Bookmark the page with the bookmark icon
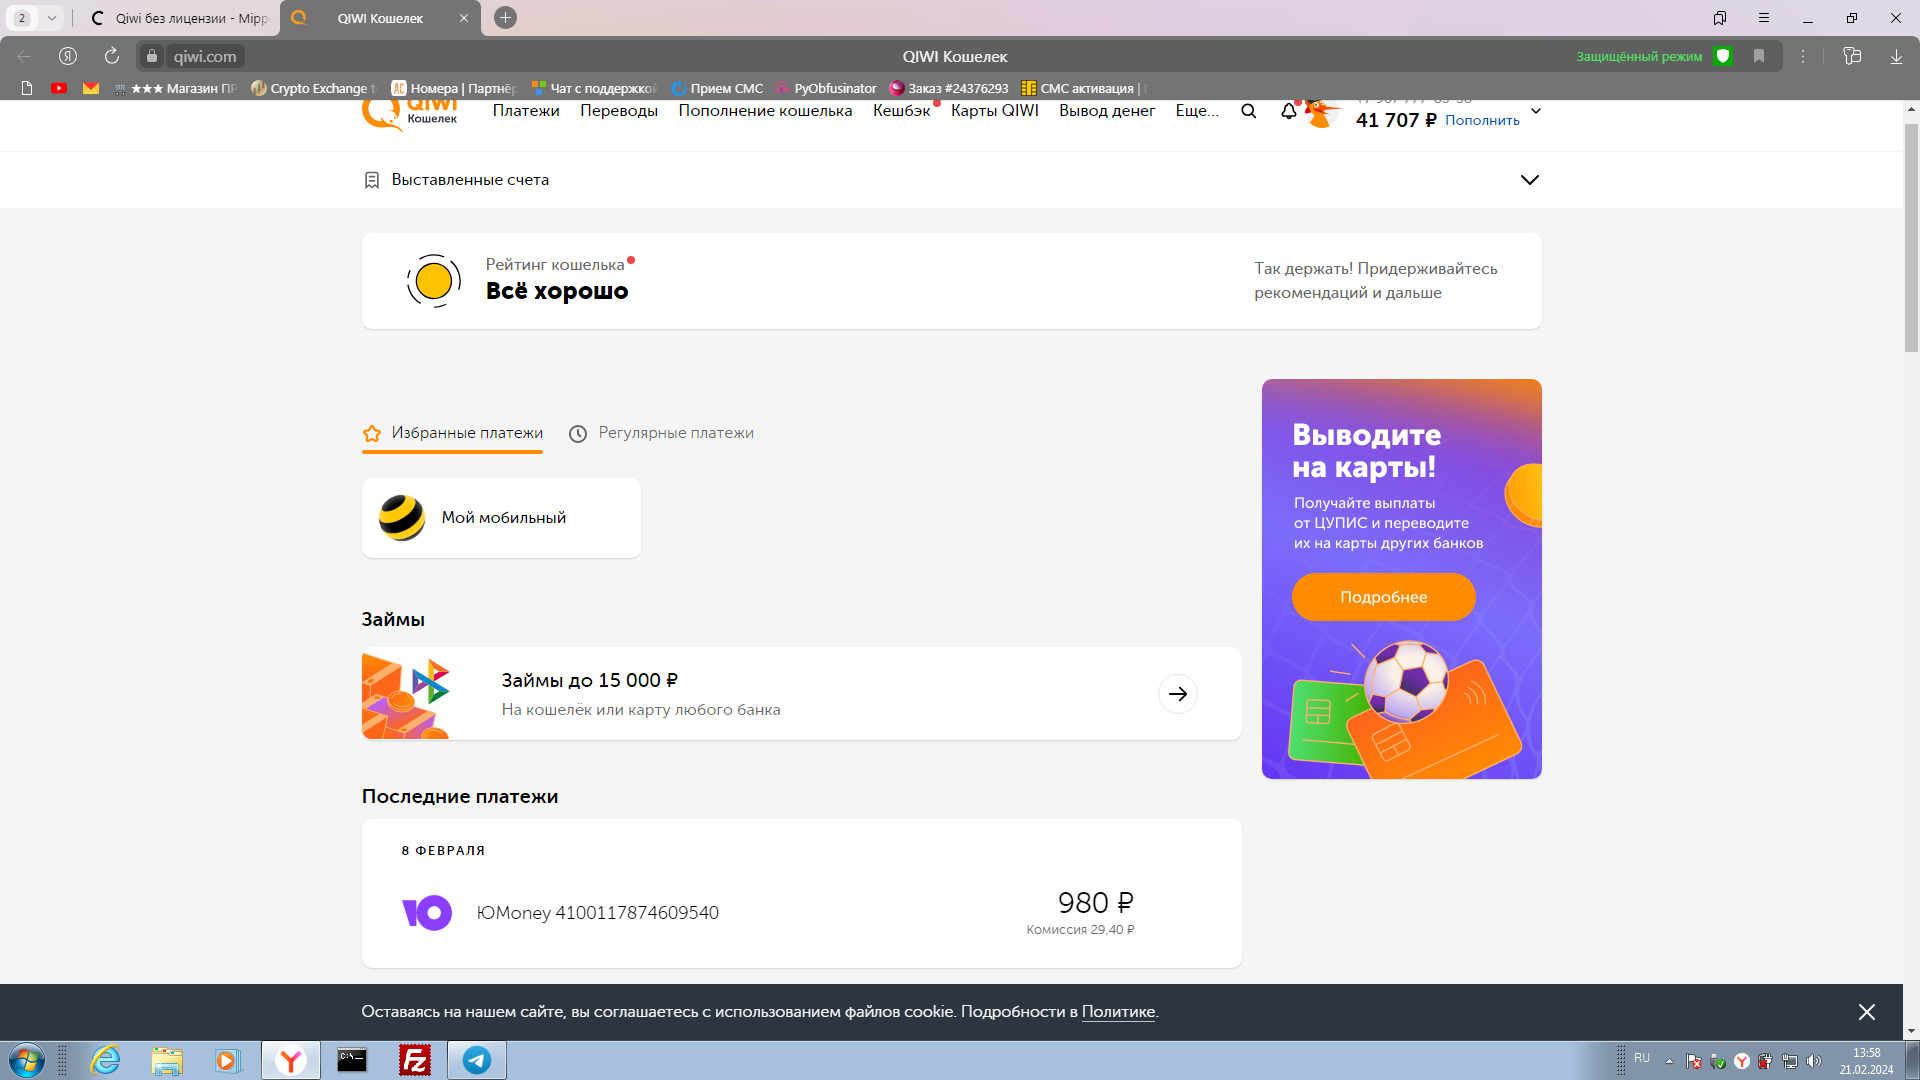The image size is (1920, 1080). point(1759,56)
